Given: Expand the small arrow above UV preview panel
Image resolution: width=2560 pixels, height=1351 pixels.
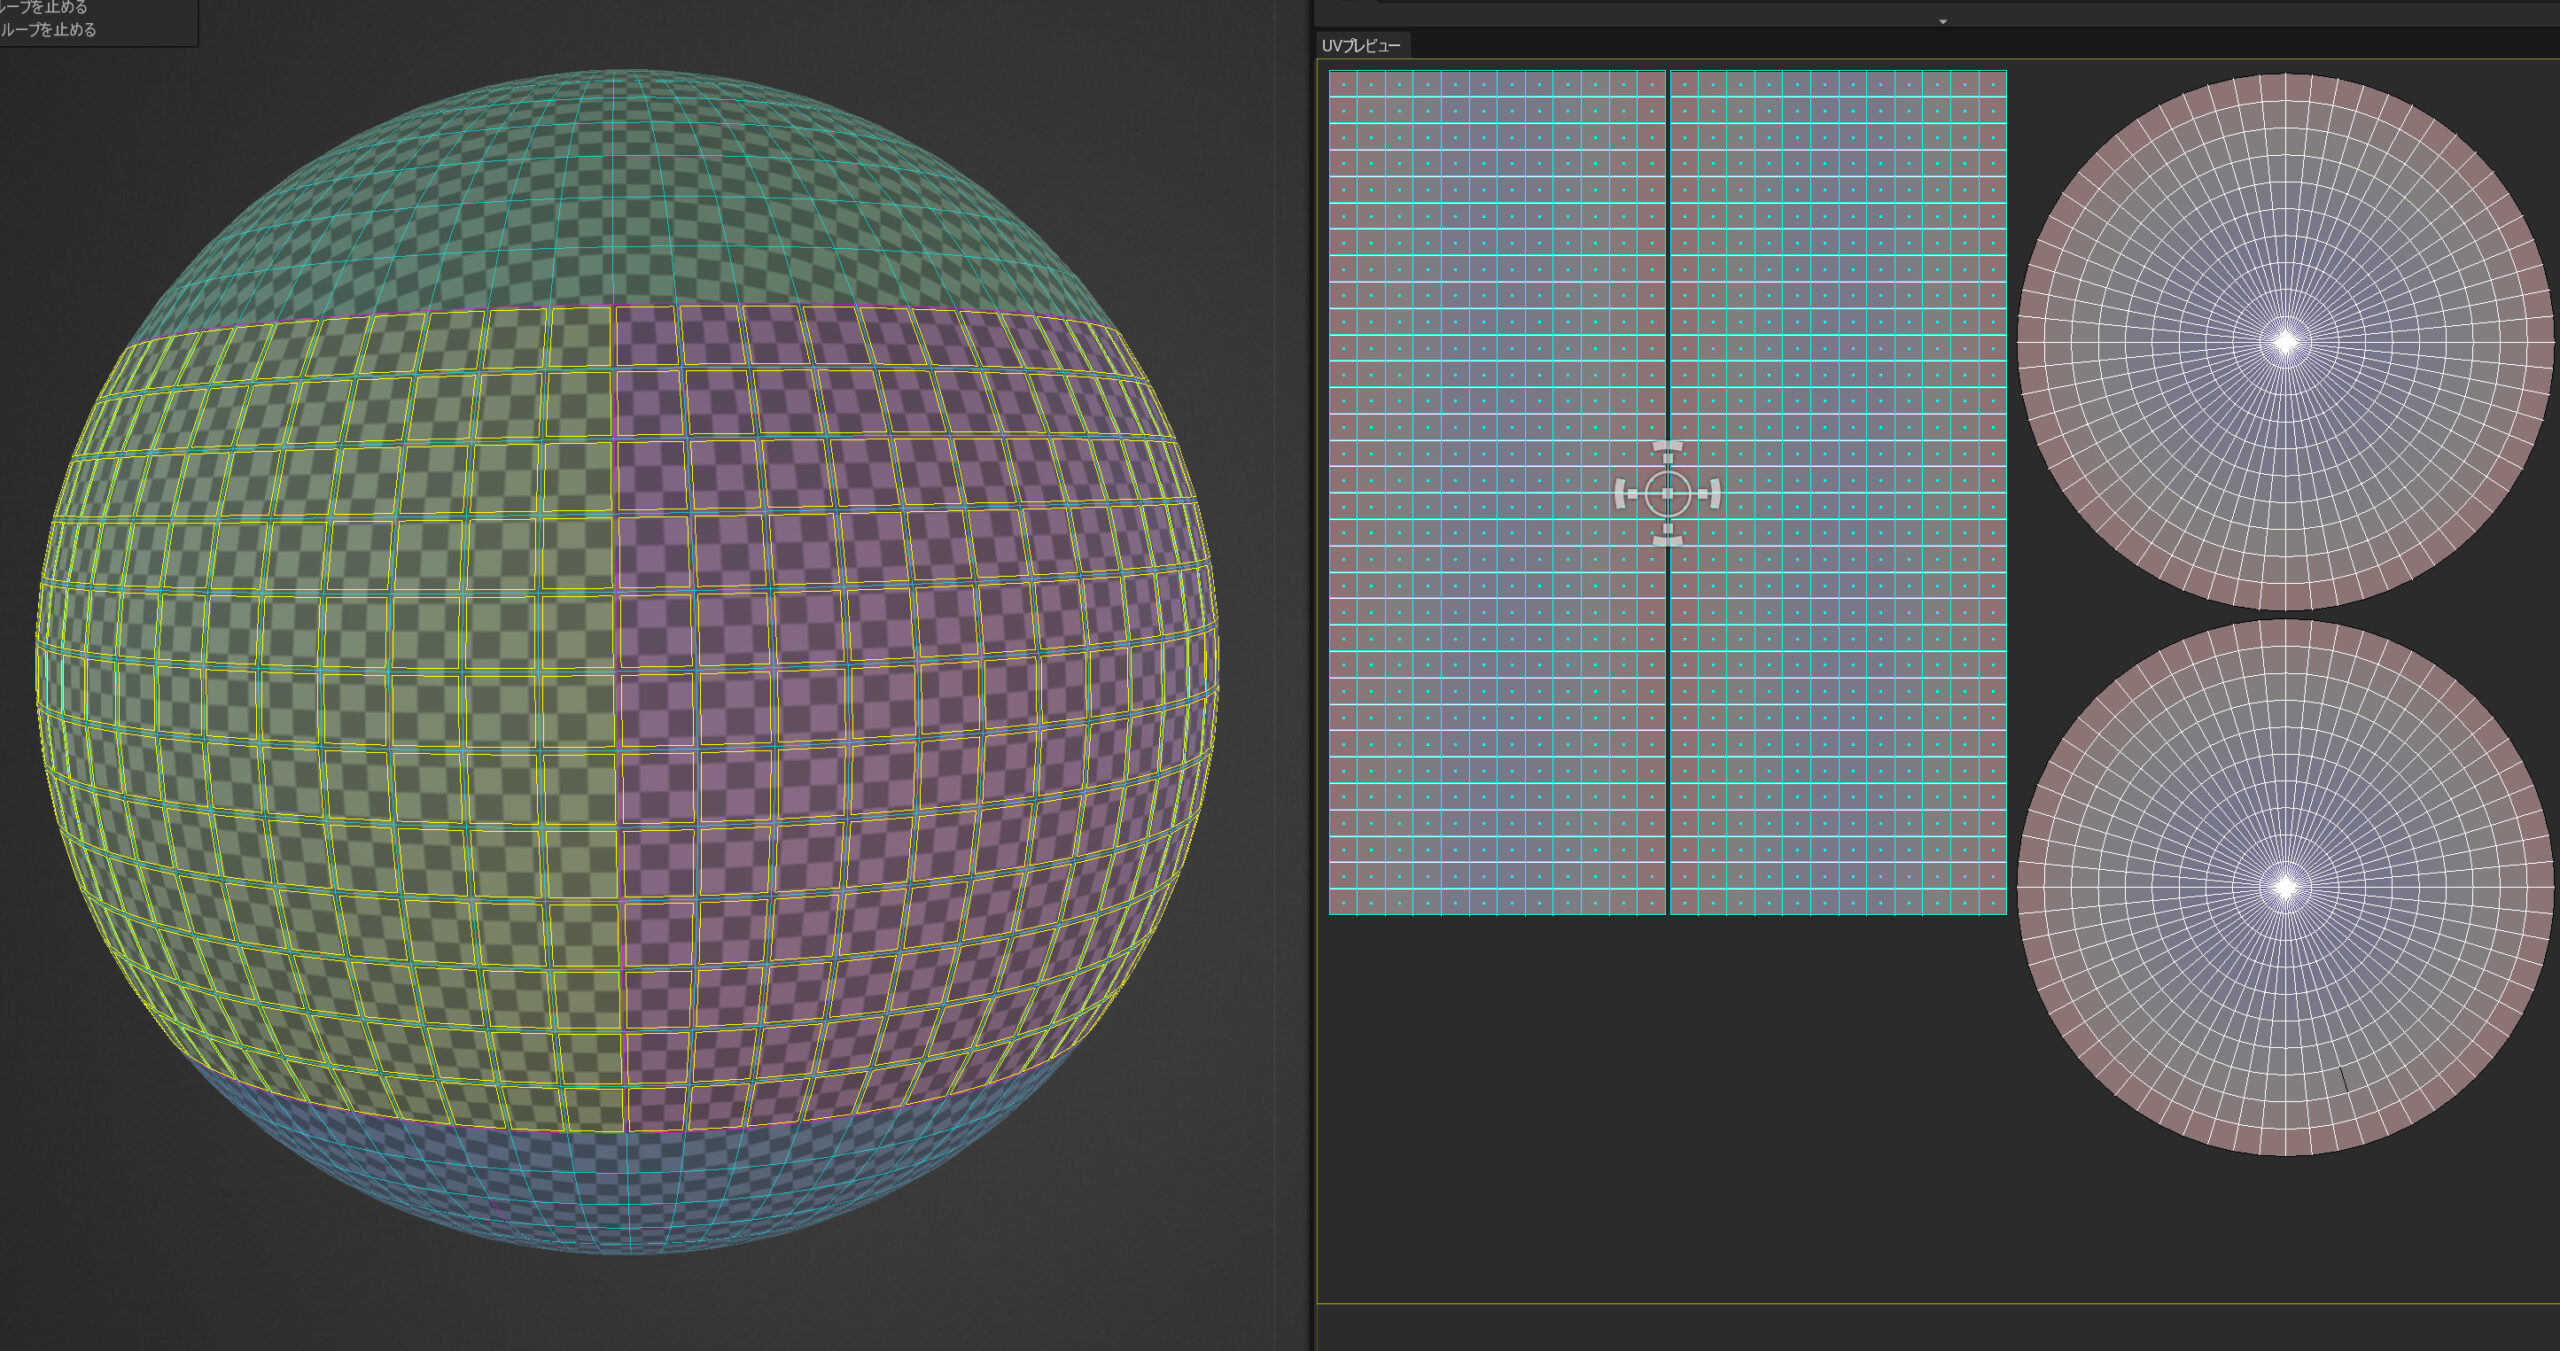Looking at the screenshot, I should 1943,21.
